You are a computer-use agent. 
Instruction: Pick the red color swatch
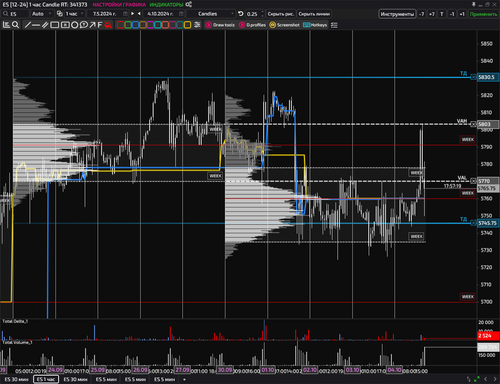click(120, 25)
